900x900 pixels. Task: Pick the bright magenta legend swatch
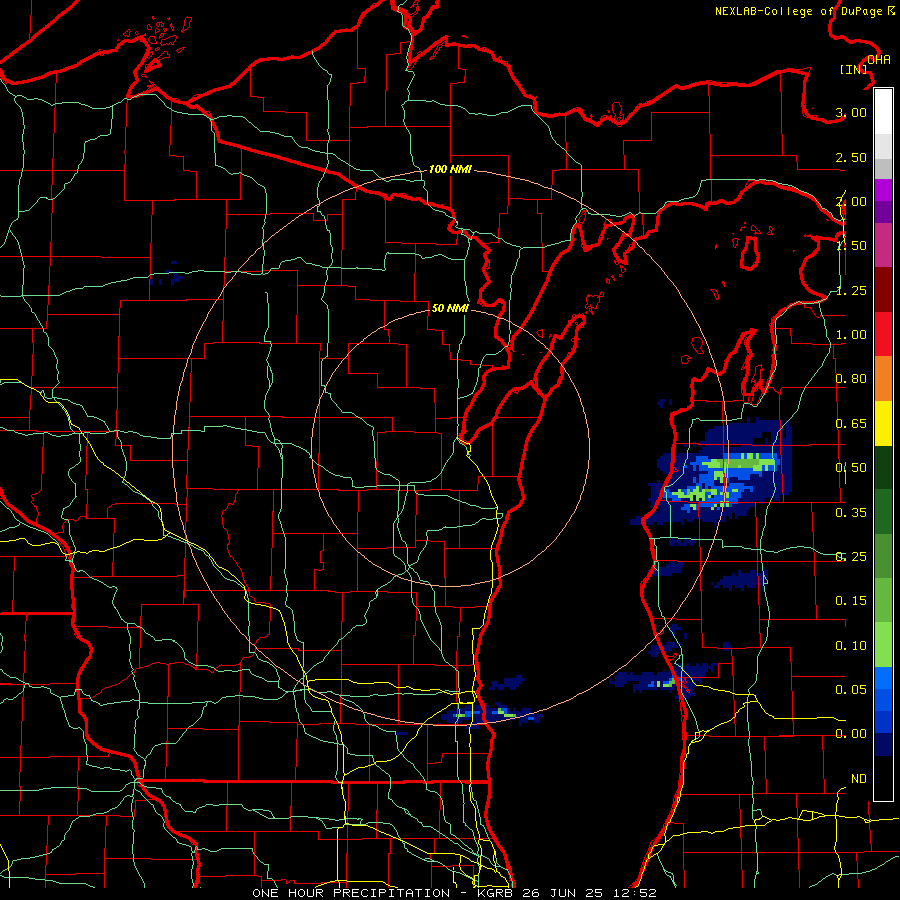coord(883,190)
